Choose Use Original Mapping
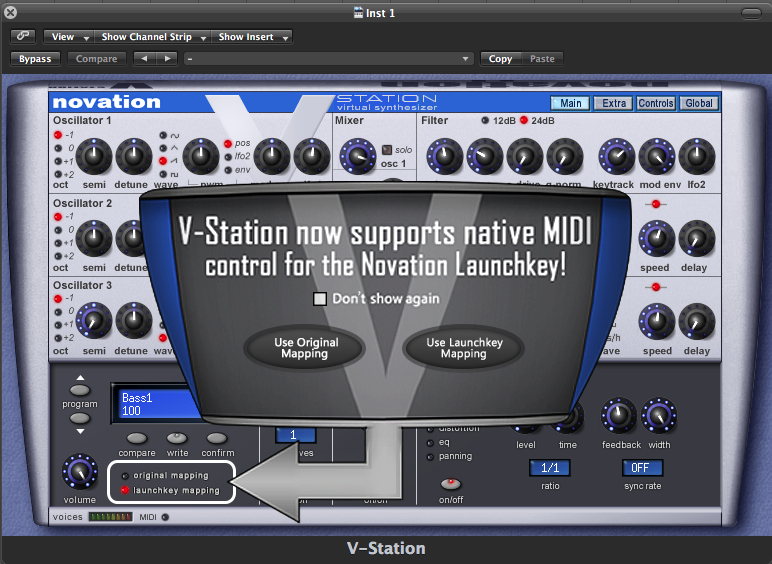This screenshot has height=564, width=772. click(x=305, y=348)
